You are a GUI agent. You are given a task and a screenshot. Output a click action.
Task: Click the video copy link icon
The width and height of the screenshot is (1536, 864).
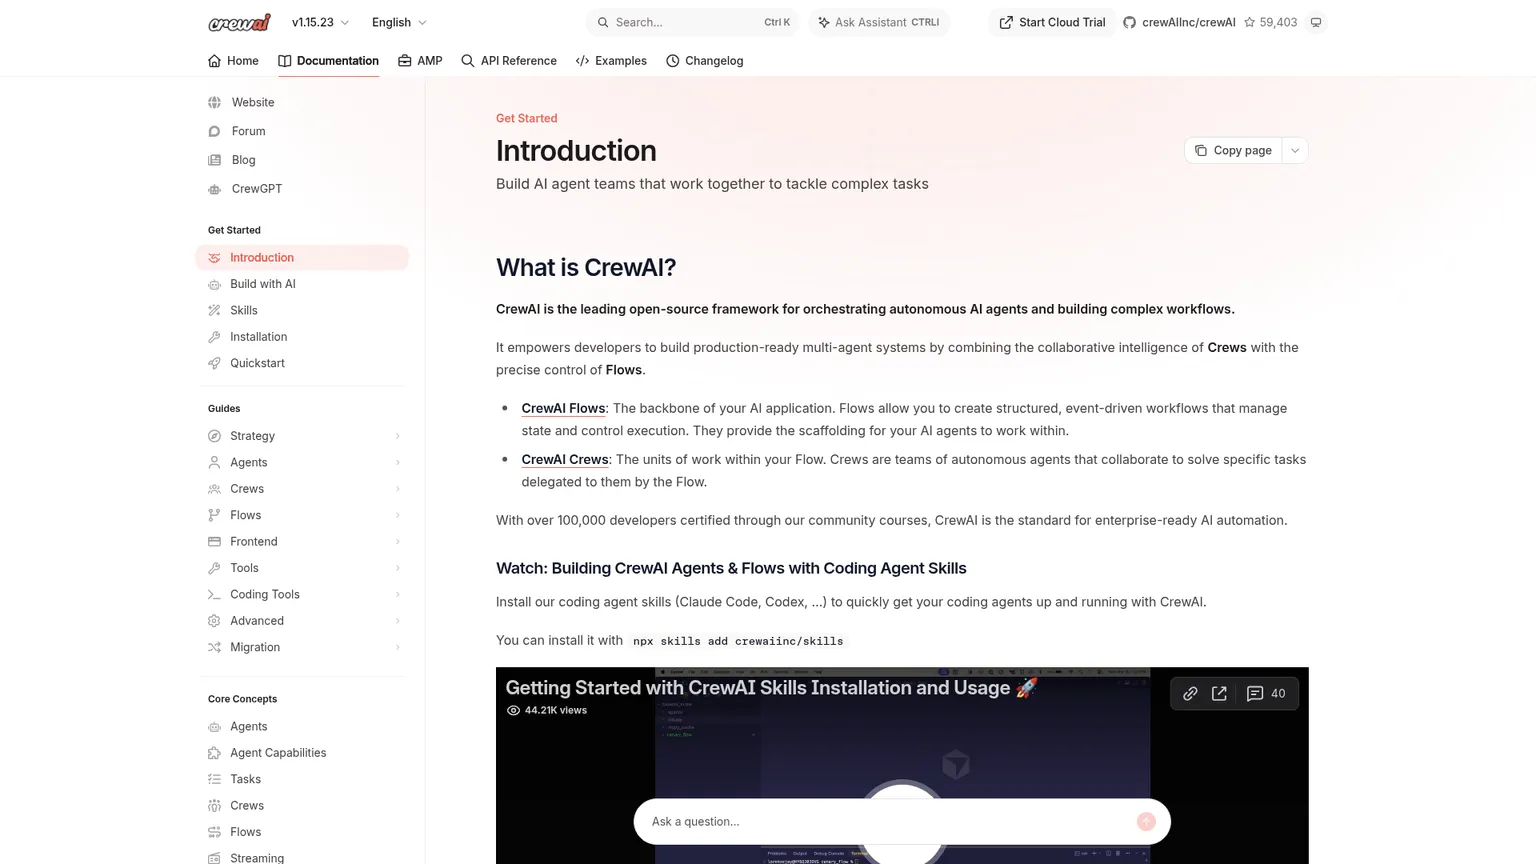(x=1190, y=694)
